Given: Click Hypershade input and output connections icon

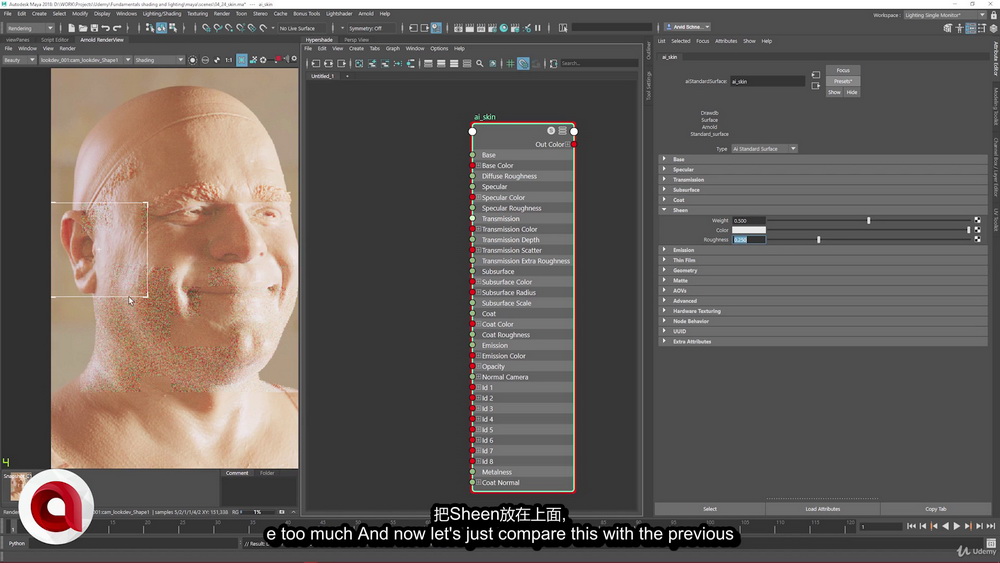Looking at the screenshot, I should pyautogui.click(x=328, y=64).
